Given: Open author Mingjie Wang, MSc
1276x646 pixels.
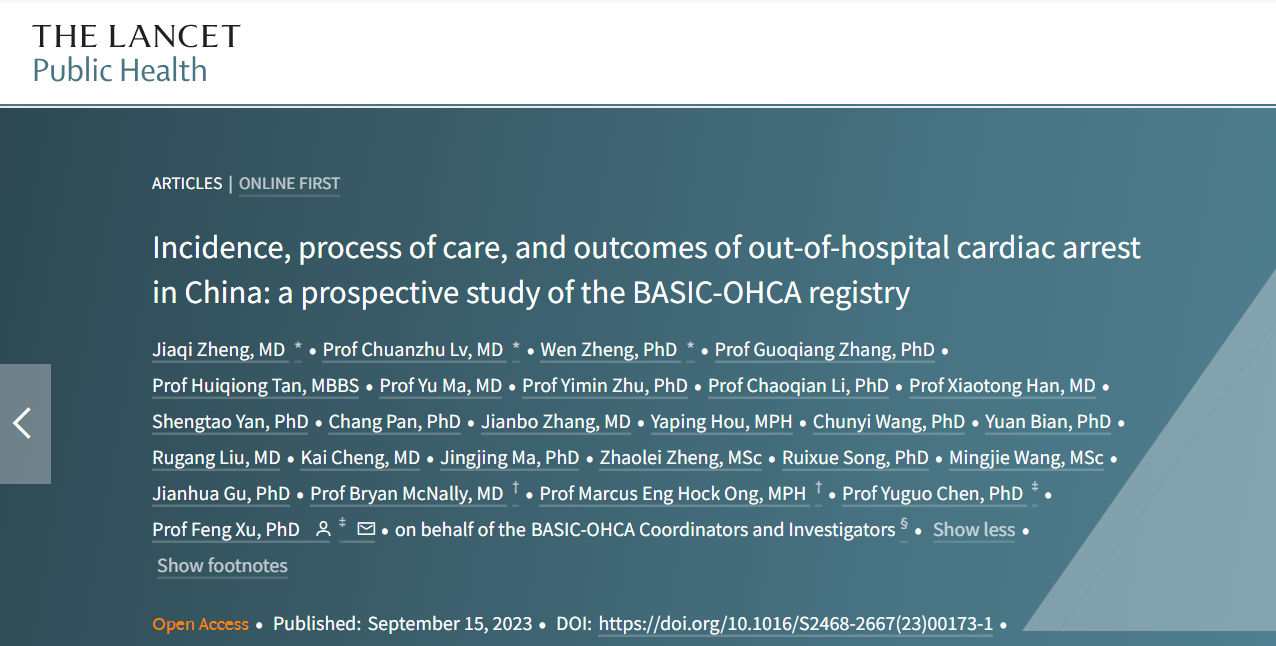Looking at the screenshot, I should click(1026, 458).
